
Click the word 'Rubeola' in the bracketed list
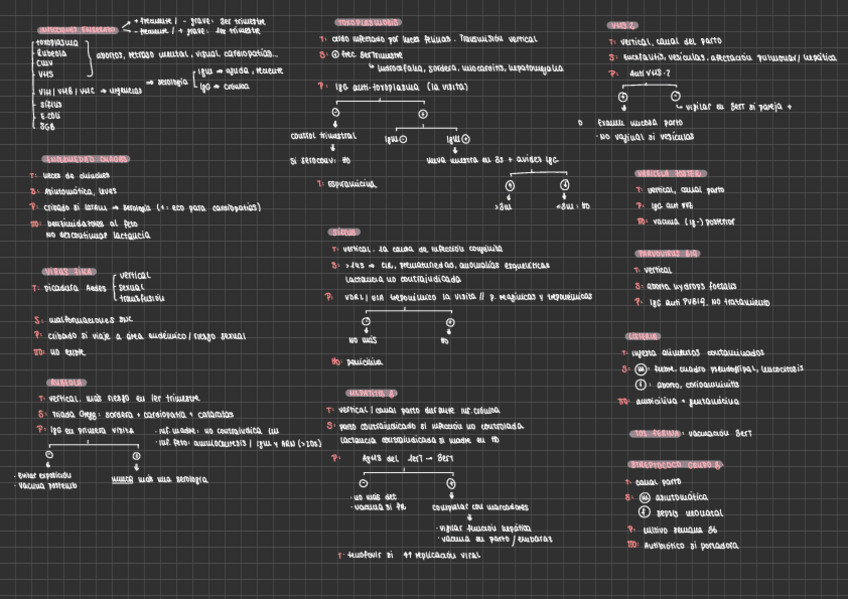(51, 53)
